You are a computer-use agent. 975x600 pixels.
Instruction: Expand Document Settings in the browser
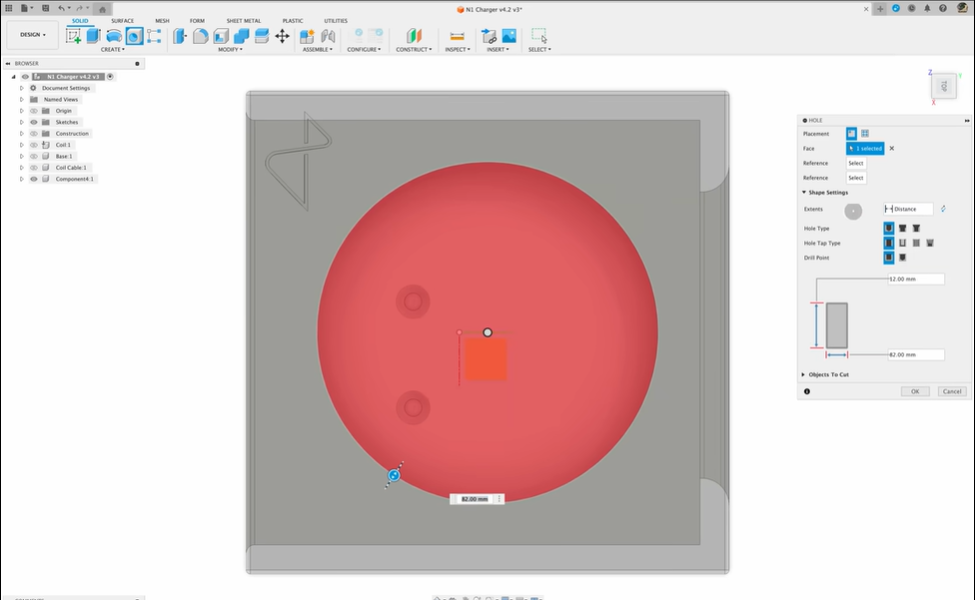[x=21, y=88]
